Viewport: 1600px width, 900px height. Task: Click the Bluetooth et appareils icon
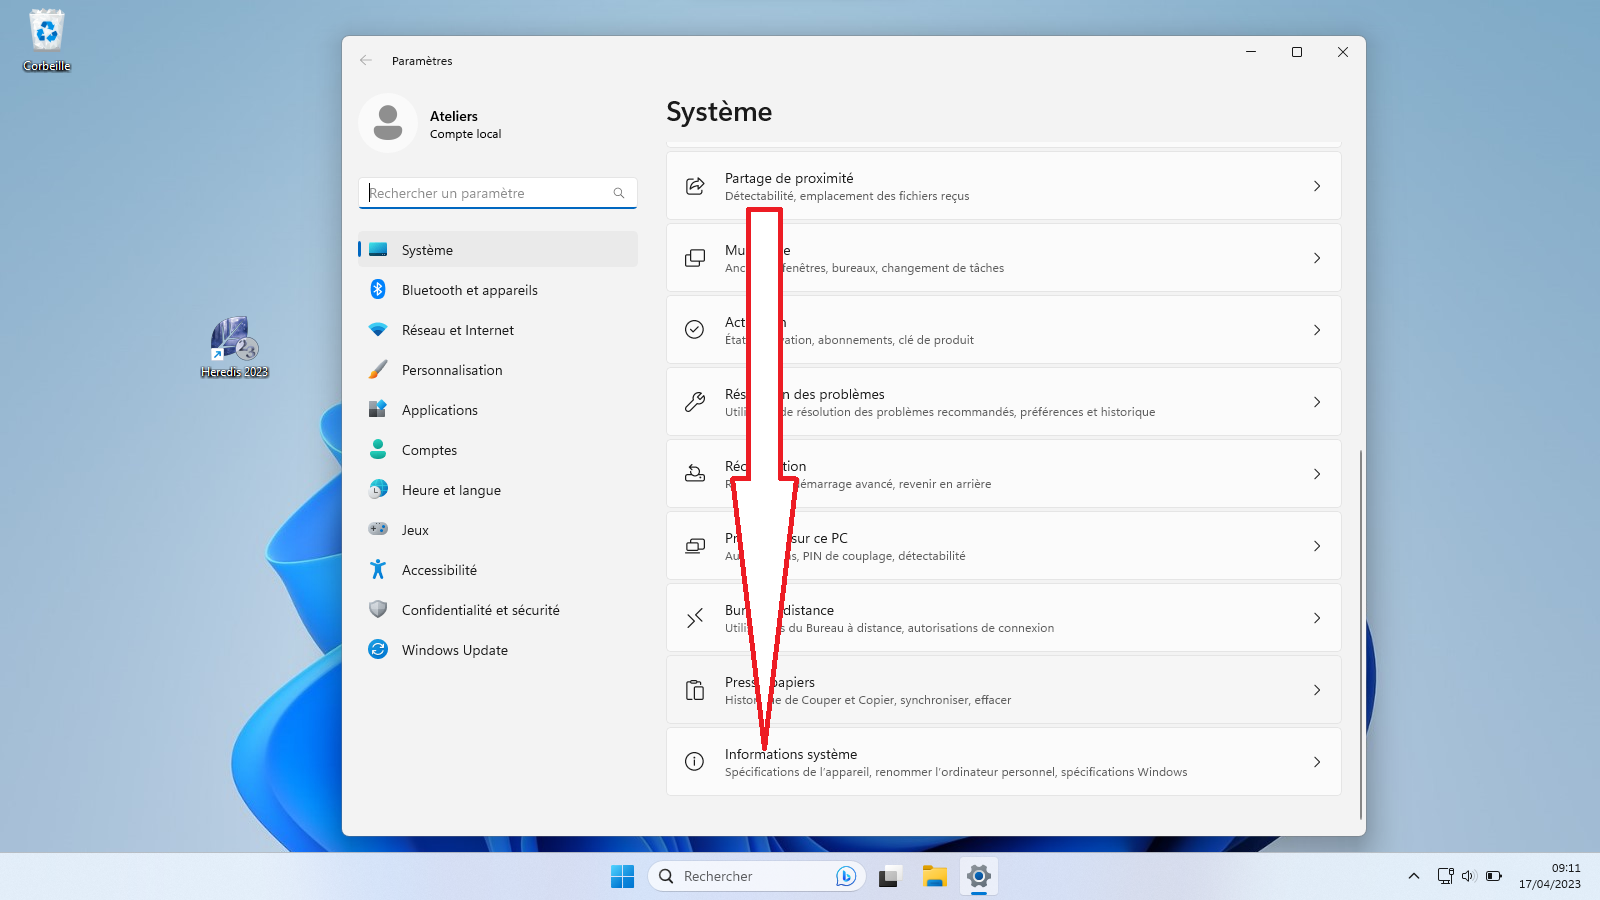click(x=378, y=290)
